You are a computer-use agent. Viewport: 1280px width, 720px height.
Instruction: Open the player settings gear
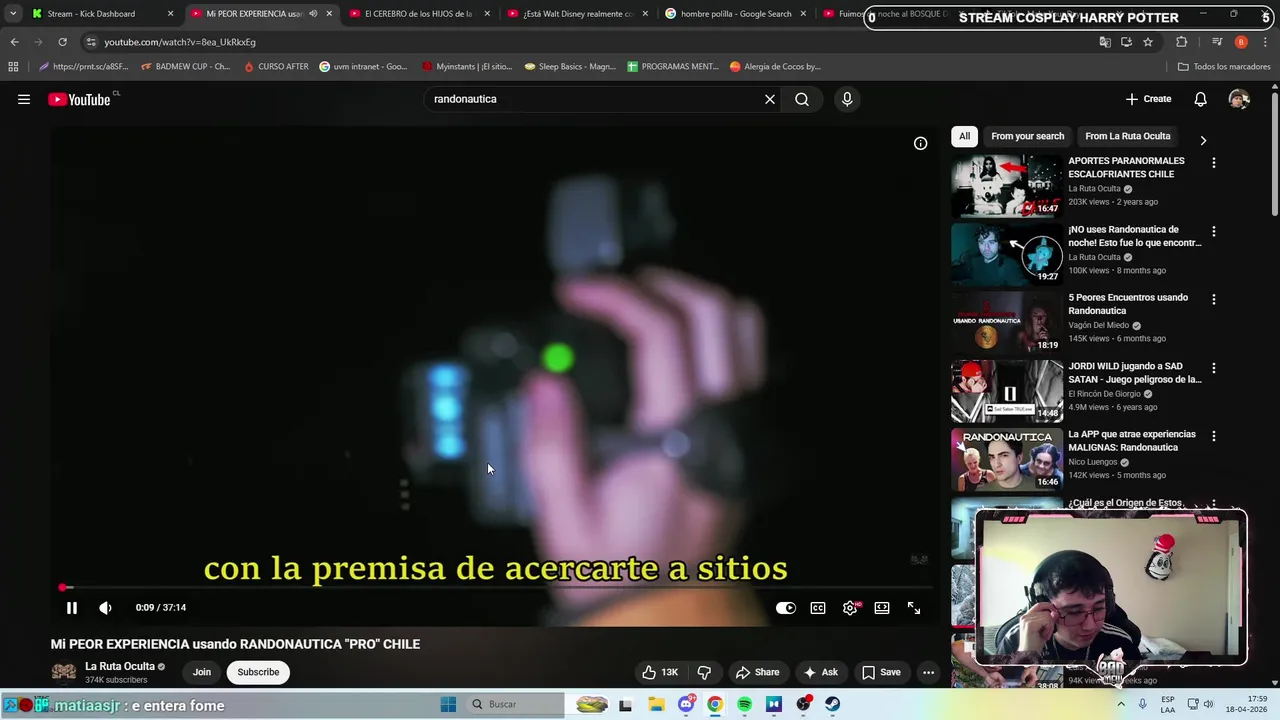coord(850,608)
